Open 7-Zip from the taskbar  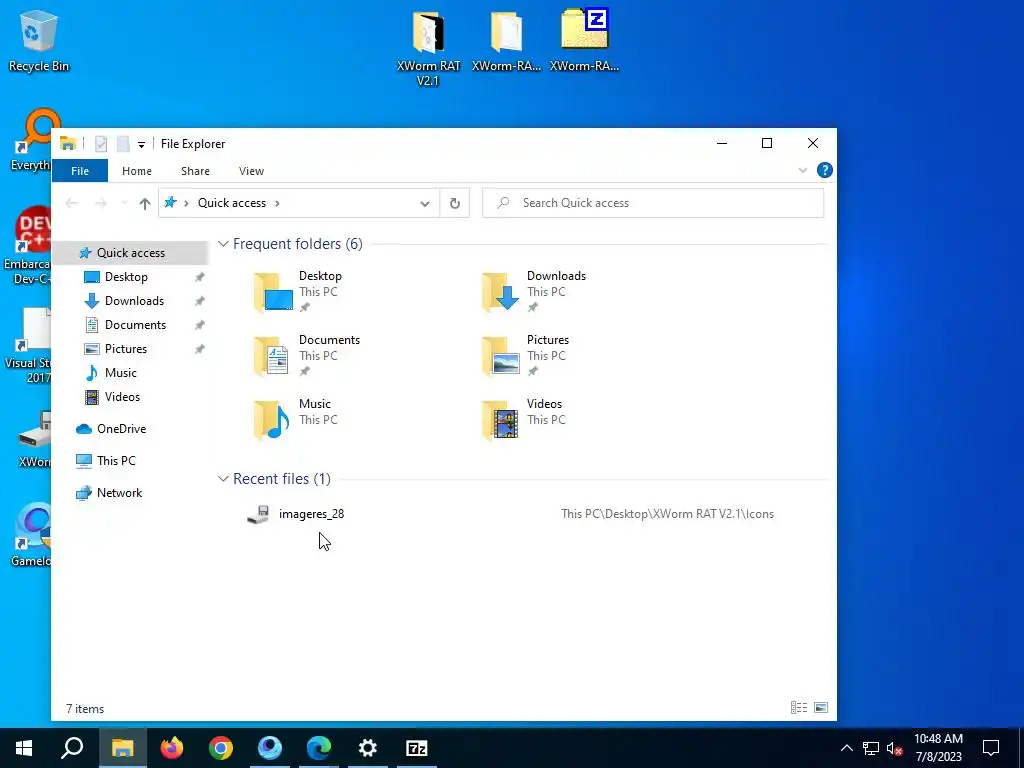[417, 748]
